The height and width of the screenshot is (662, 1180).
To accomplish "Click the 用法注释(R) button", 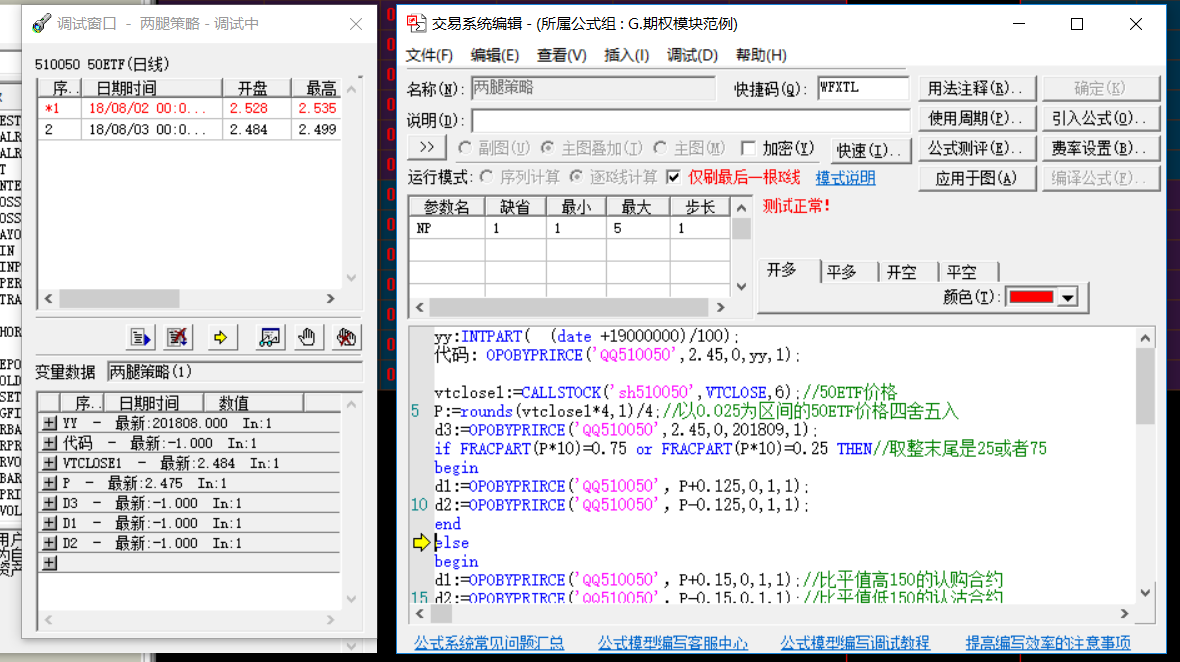I will [977, 89].
